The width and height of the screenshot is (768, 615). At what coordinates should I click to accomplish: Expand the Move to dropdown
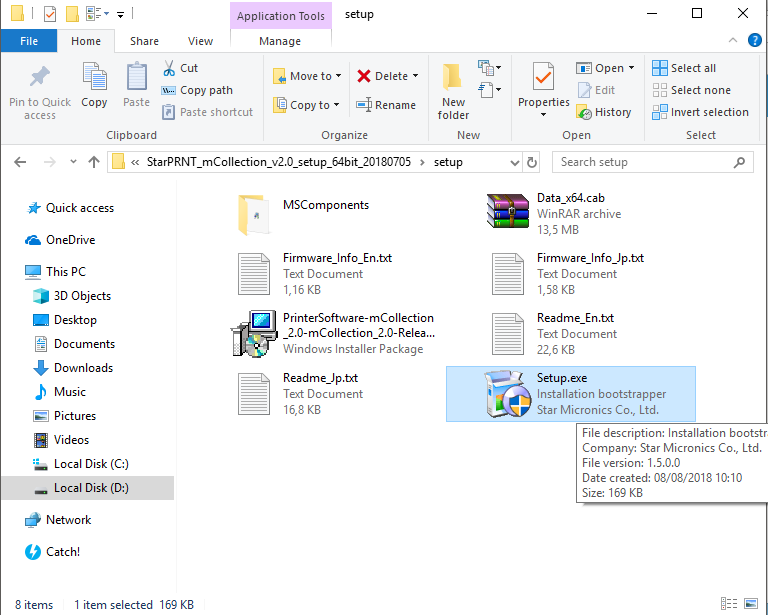click(338, 76)
